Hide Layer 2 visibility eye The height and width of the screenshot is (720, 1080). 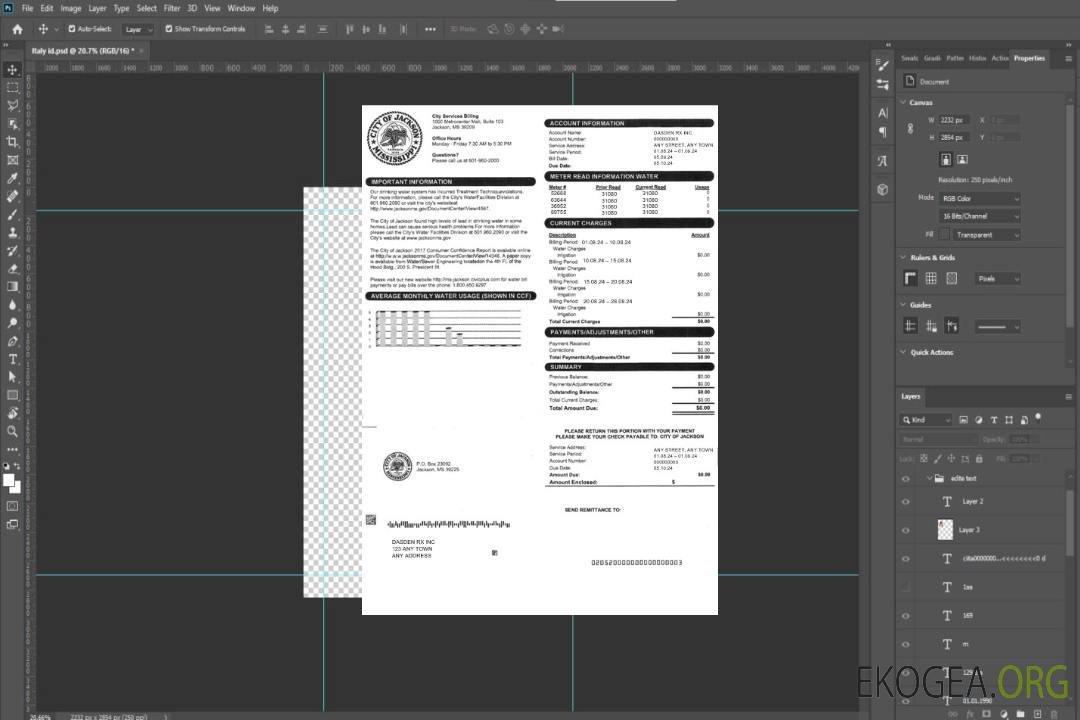point(906,502)
